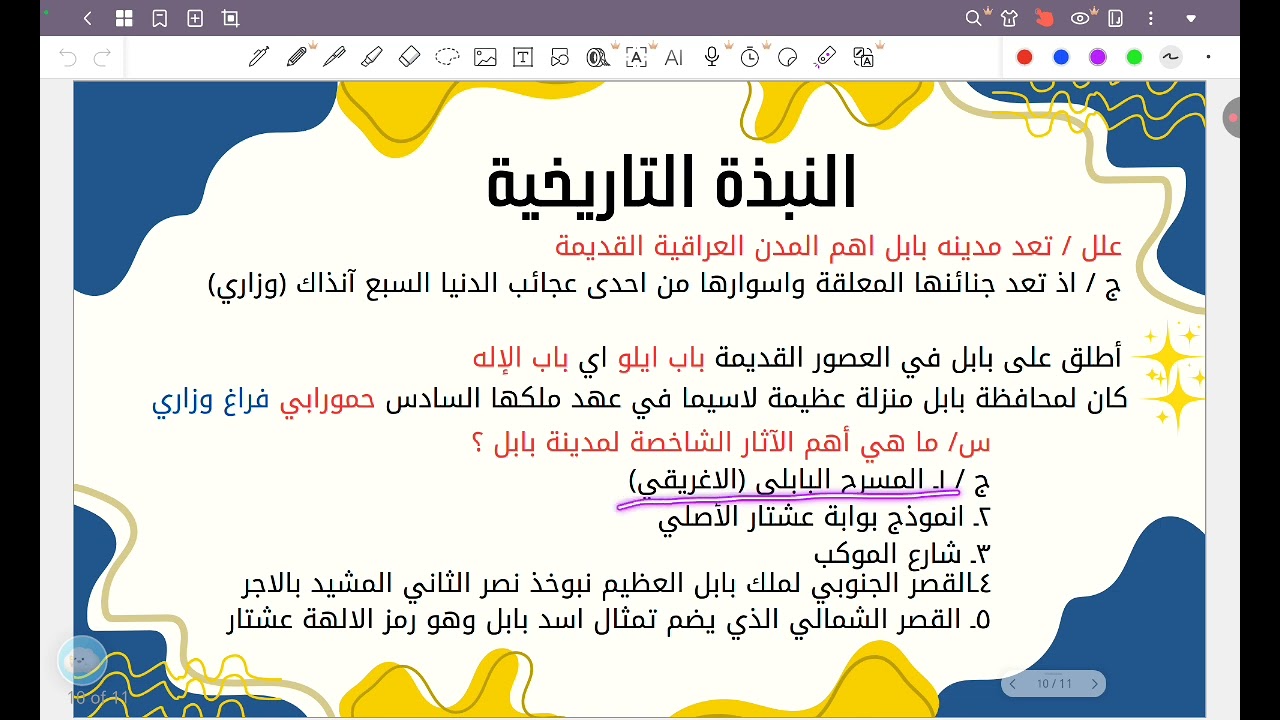Open the crop page tool
Viewport: 1280px width, 720px height.
[231, 18]
